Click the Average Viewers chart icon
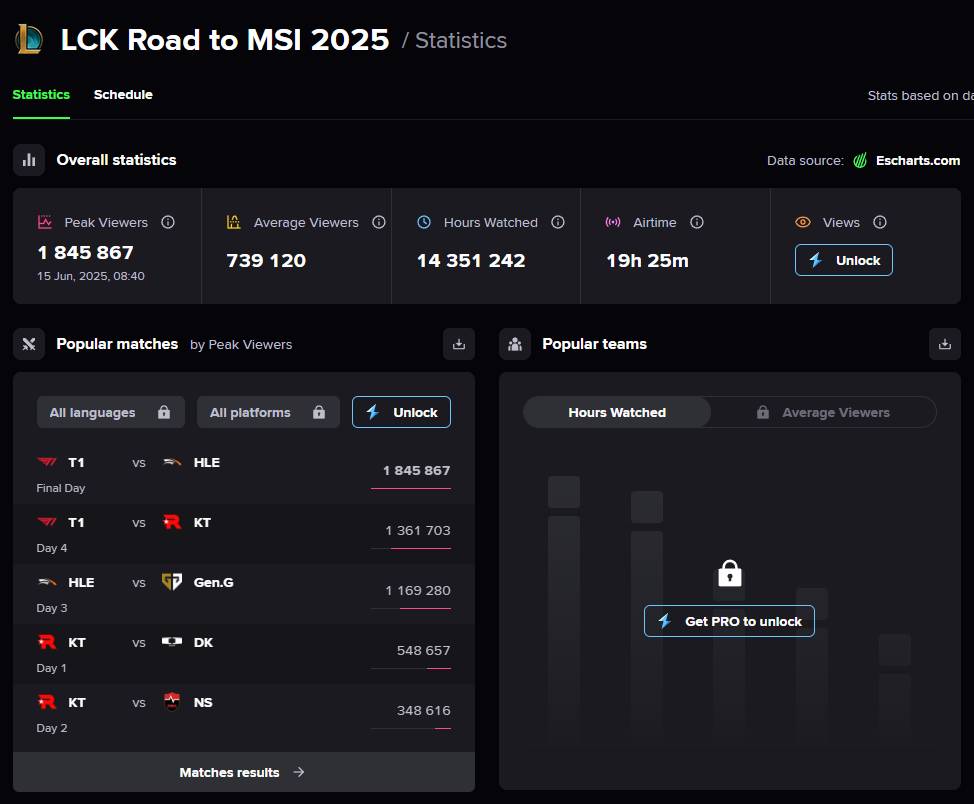 click(x=234, y=222)
